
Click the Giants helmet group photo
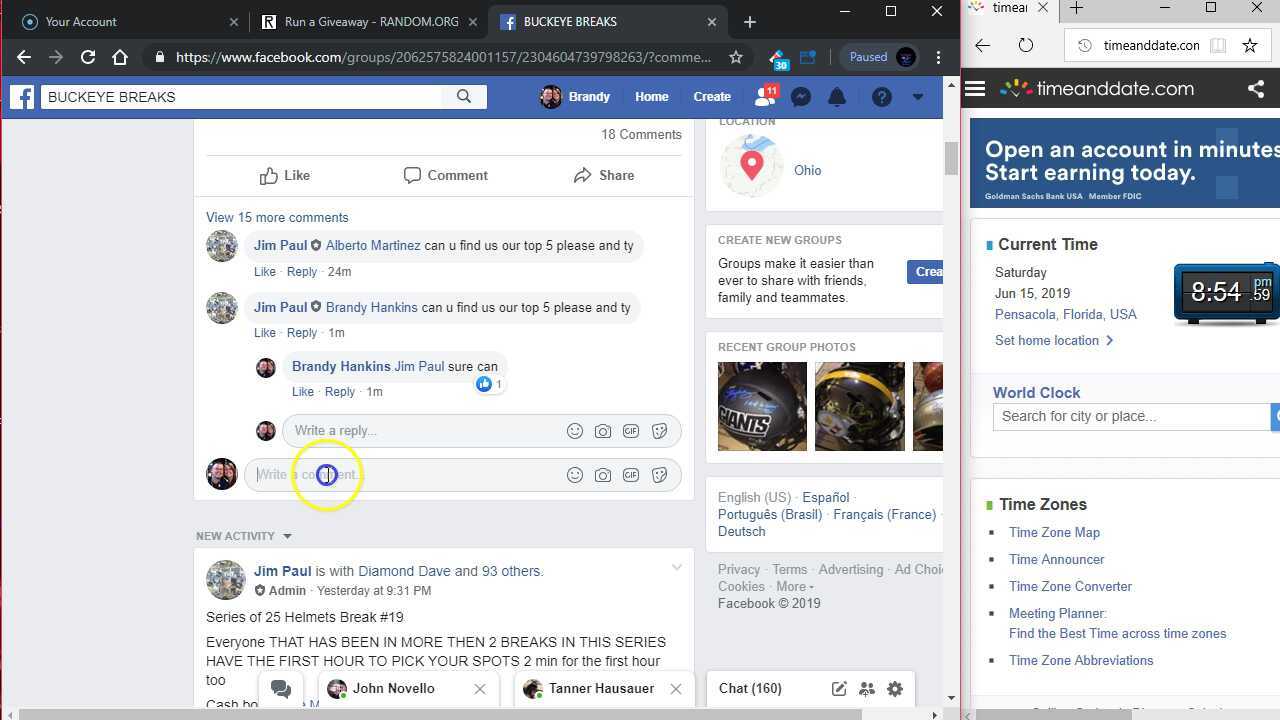pos(762,406)
